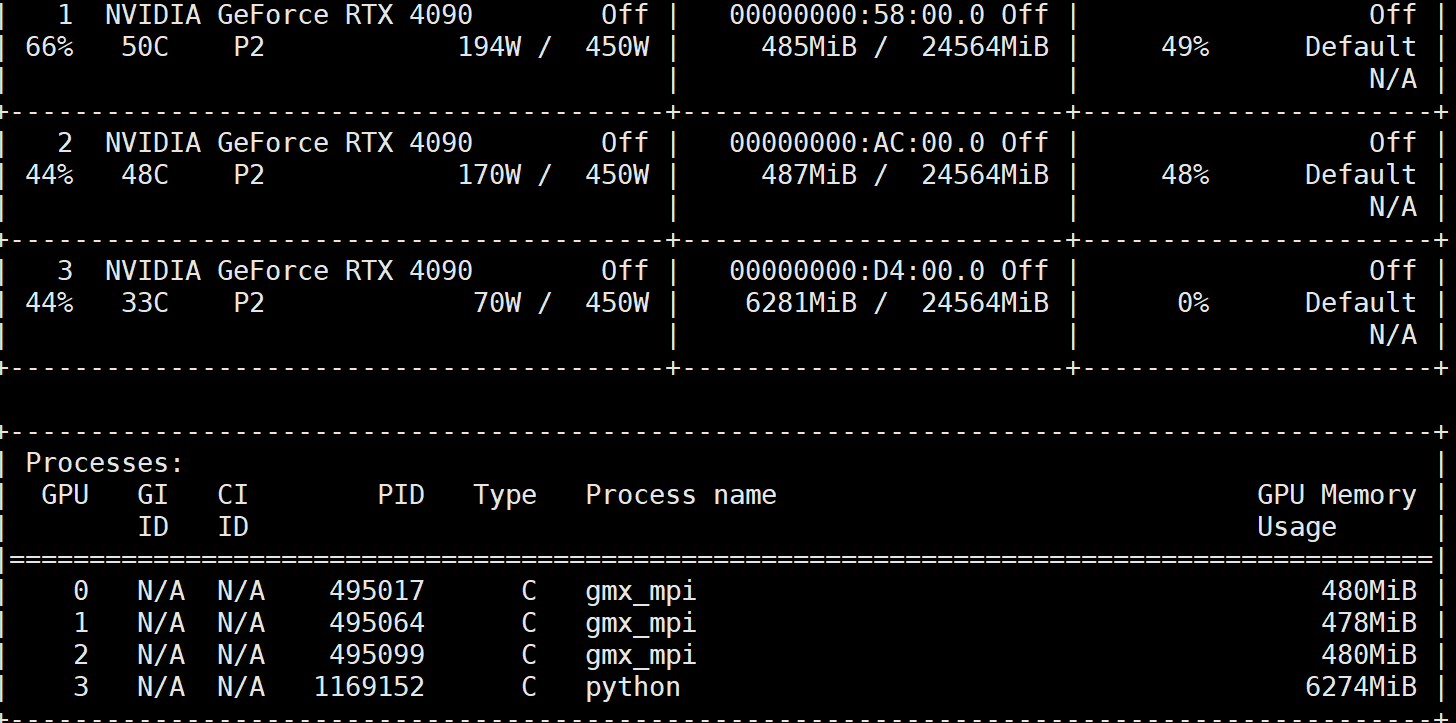Viewport: 1456px width, 723px height.
Task: Select the 170W power usage value
Action: click(489, 175)
